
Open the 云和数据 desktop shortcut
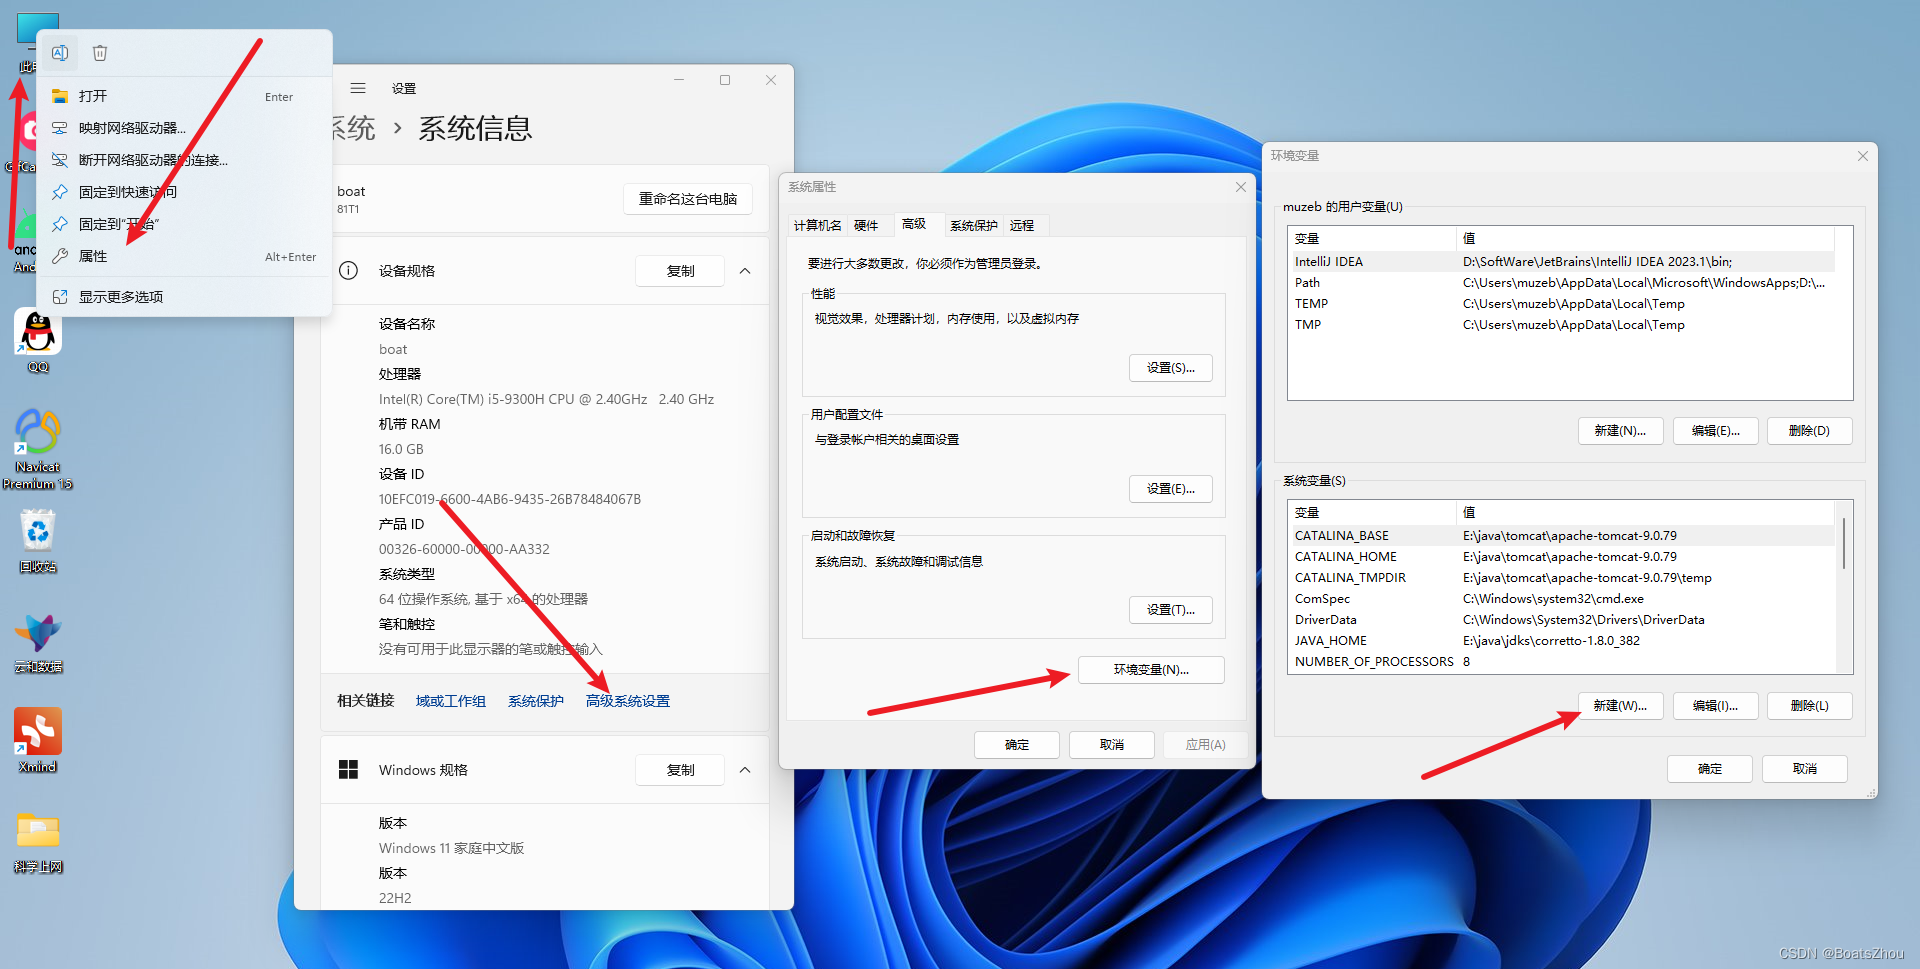pos(38,644)
